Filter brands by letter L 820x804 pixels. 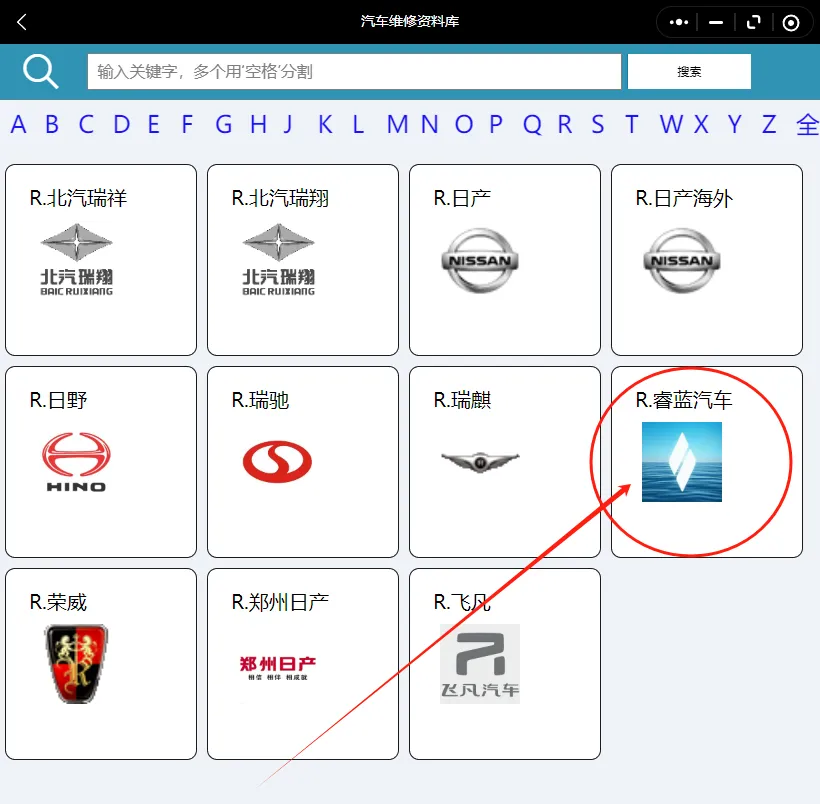click(358, 124)
